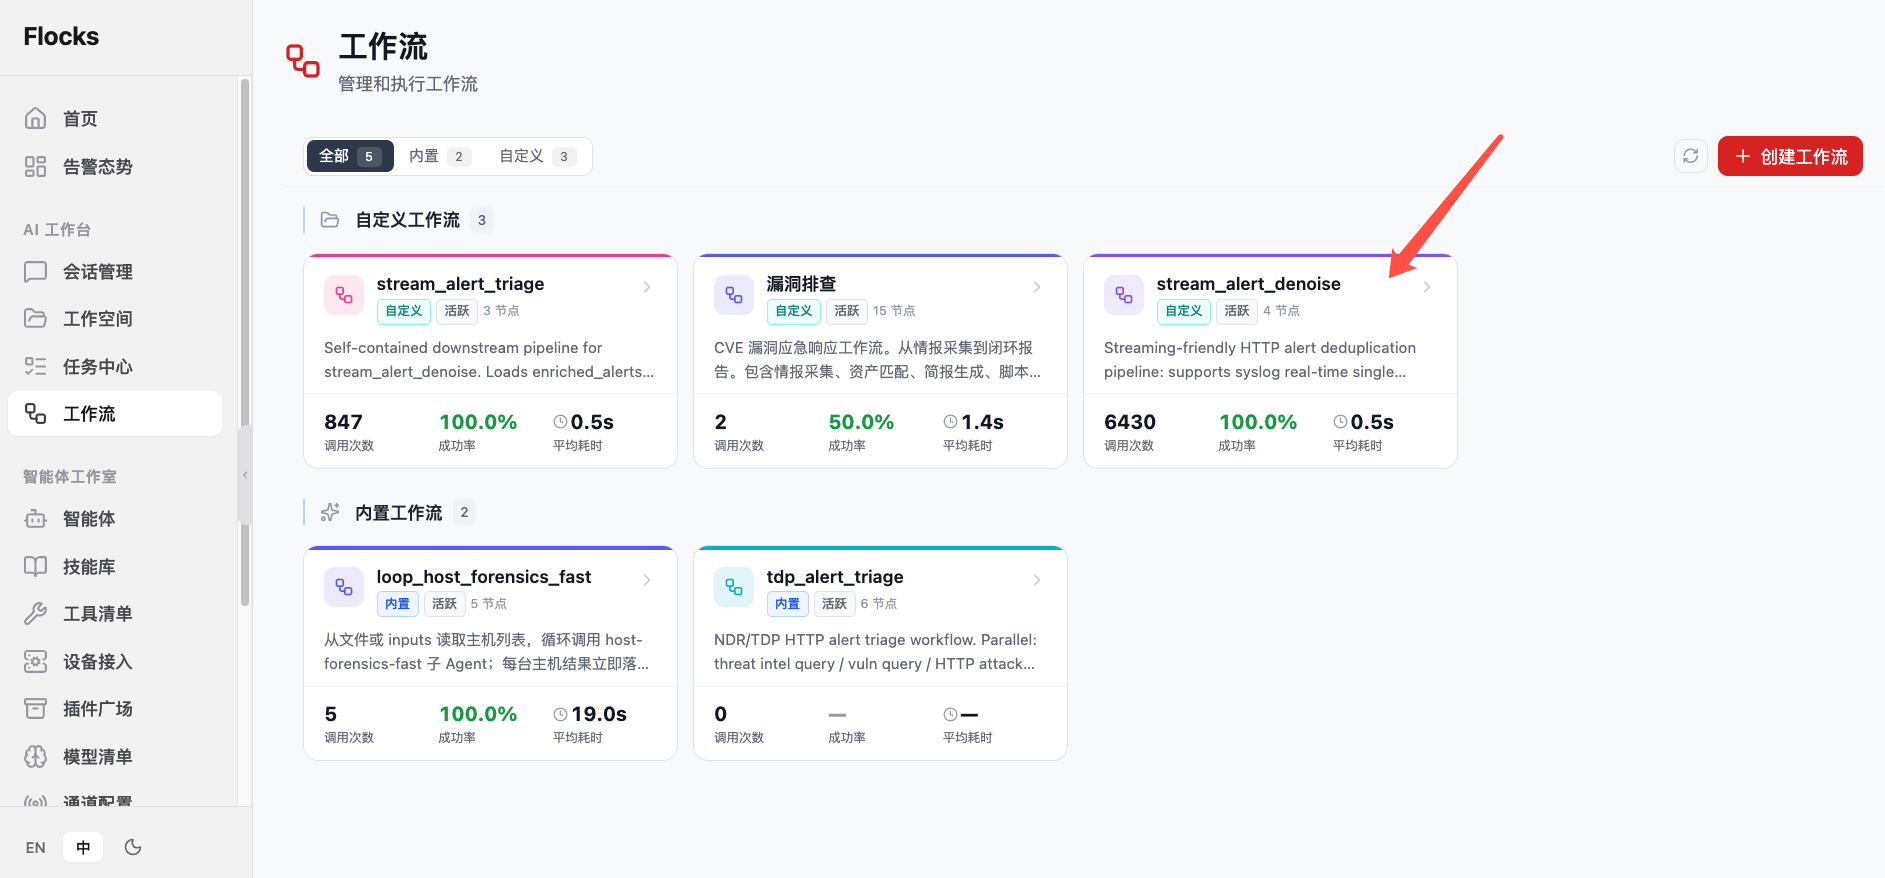Open 插件广场 store icon
The image size is (1885, 878).
pos(36,709)
